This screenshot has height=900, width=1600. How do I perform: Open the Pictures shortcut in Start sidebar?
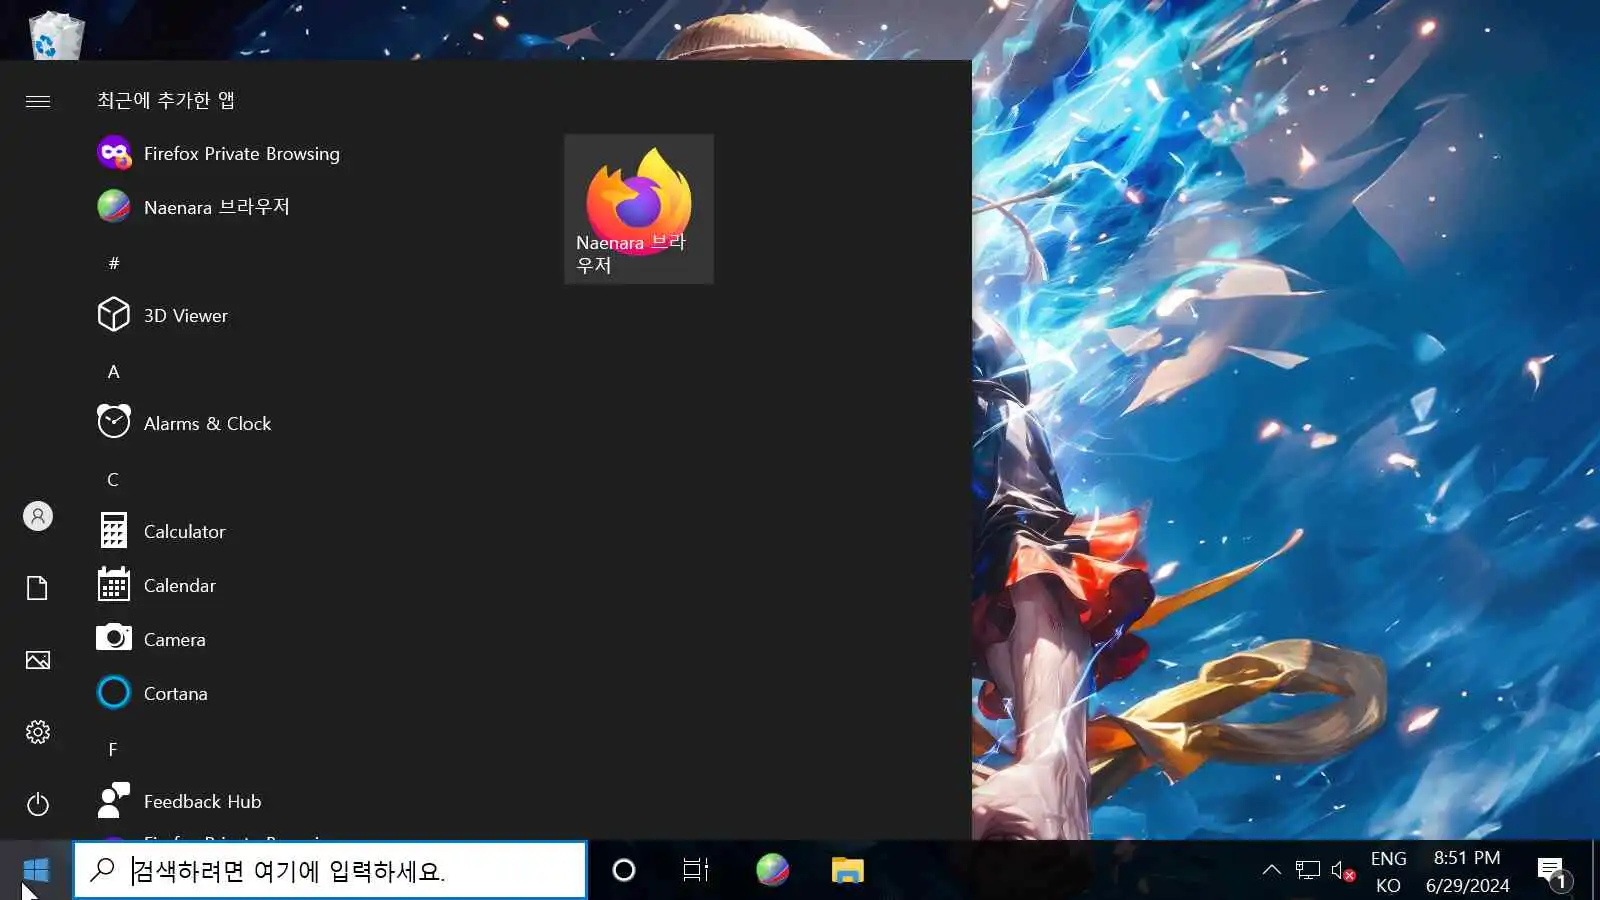tap(38, 660)
